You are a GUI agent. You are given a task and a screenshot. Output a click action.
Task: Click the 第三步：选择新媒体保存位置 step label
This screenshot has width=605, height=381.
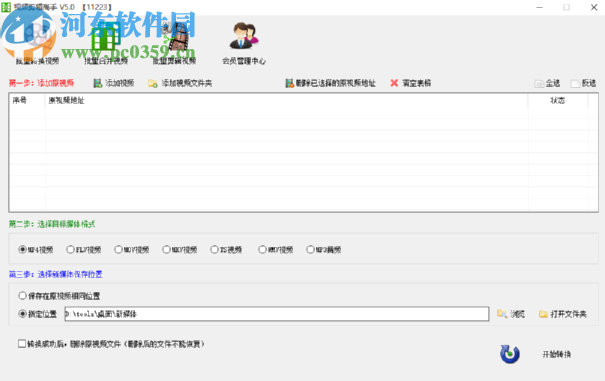click(56, 274)
